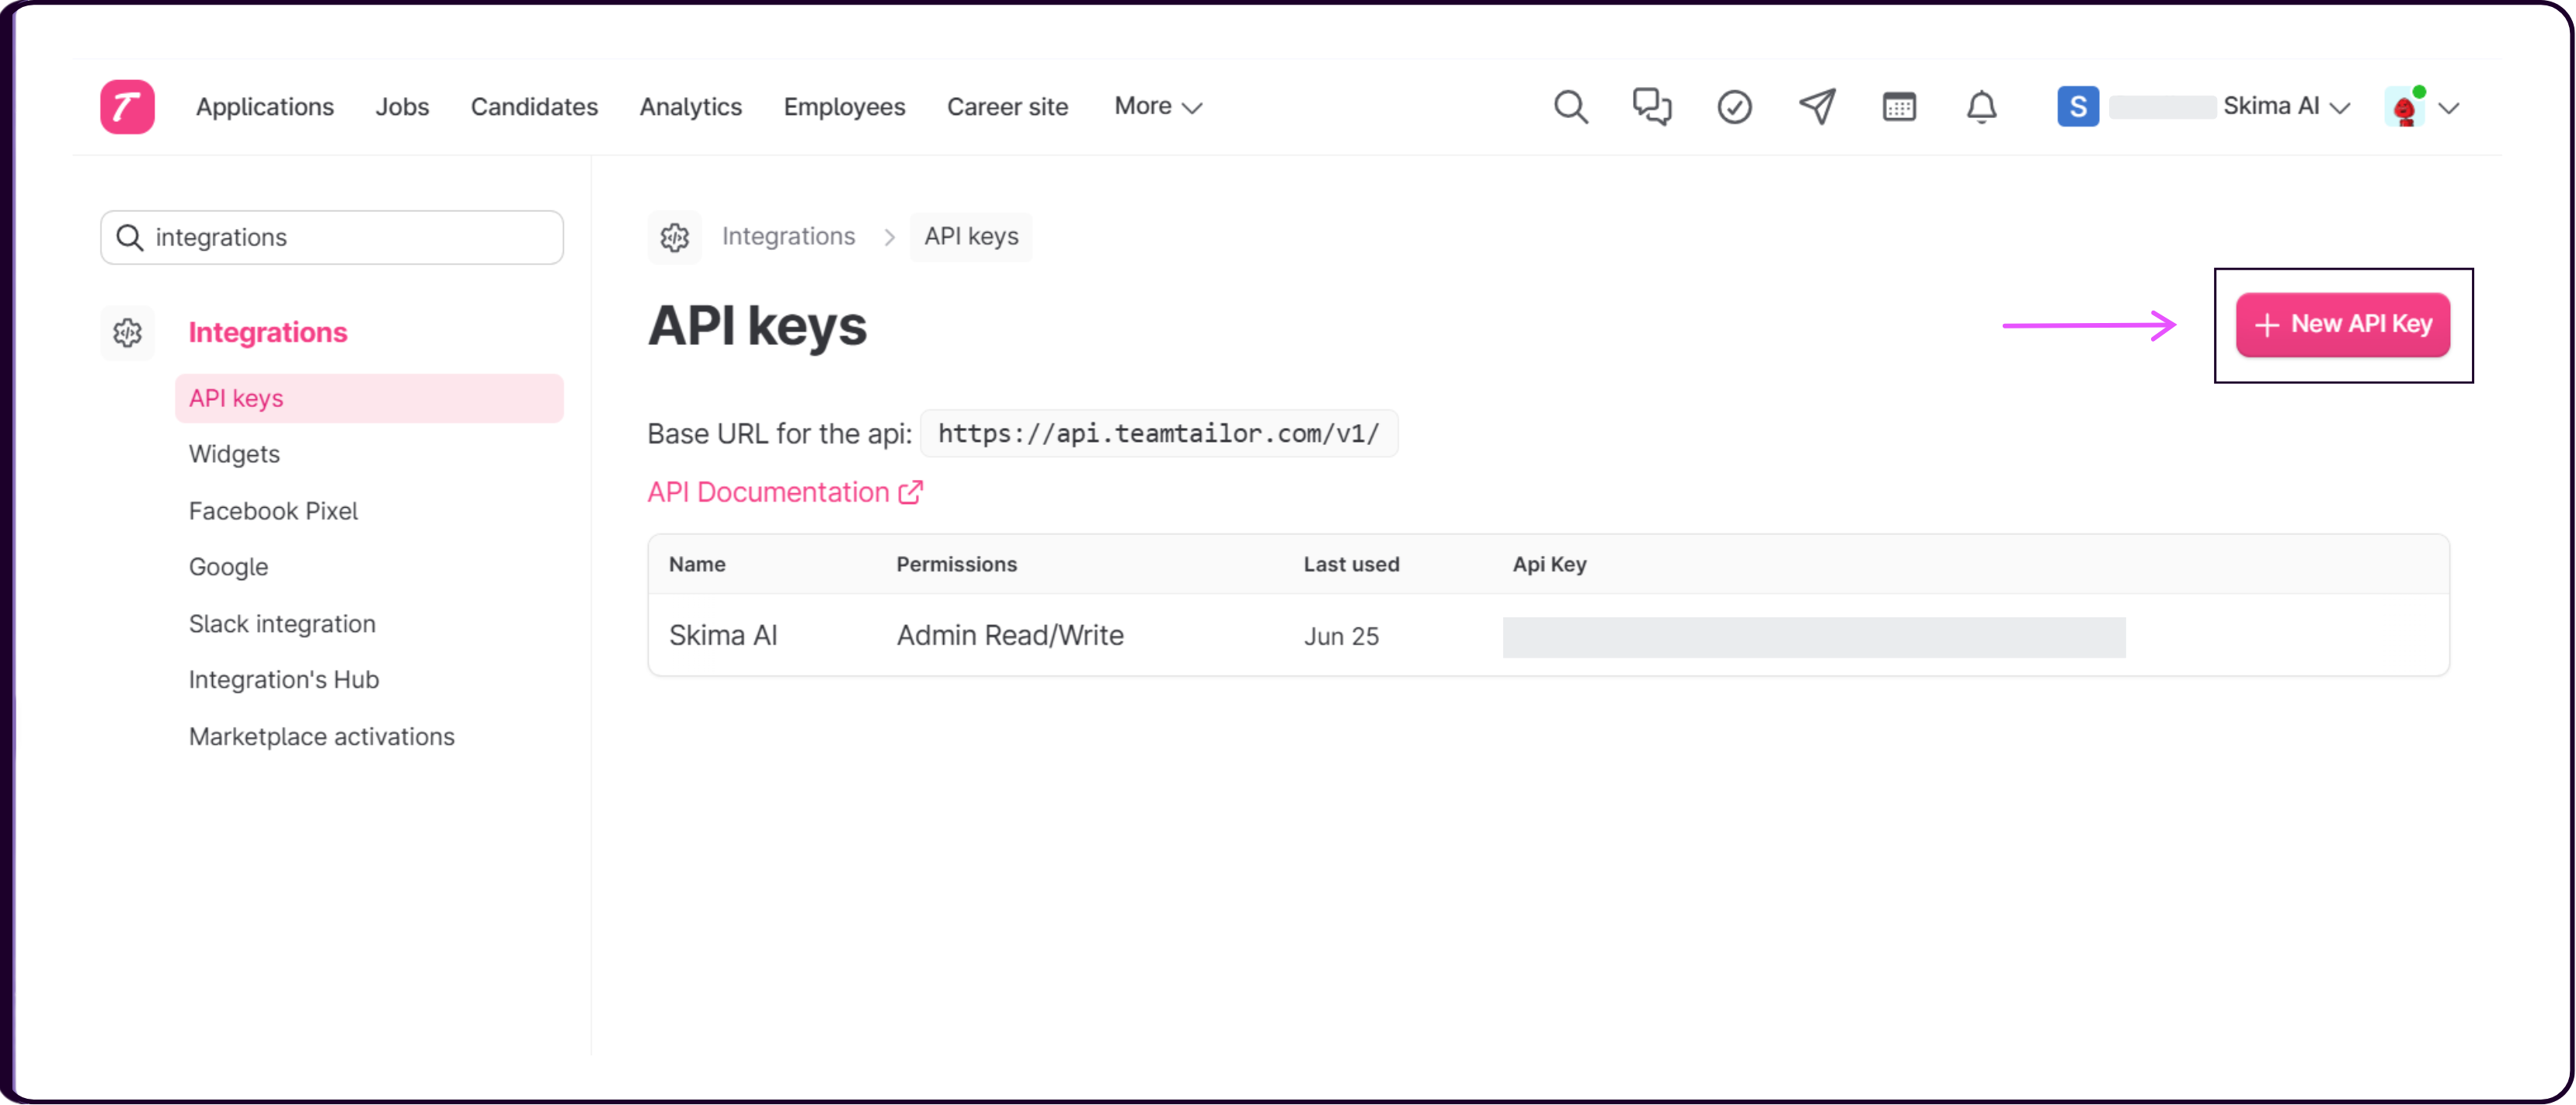This screenshot has width=2576, height=1105.
Task: Open the to-do checkmark circle icon
Action: (1734, 107)
